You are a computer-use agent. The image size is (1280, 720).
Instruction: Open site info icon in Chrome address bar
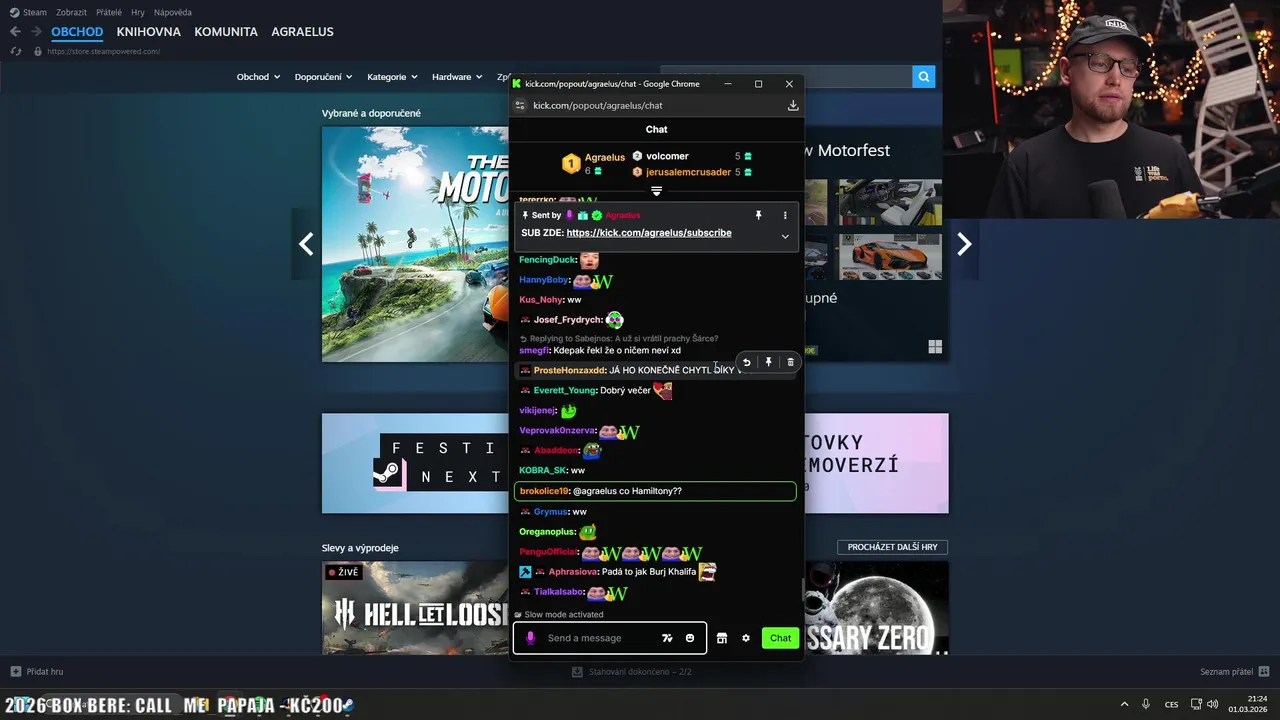tap(520, 105)
